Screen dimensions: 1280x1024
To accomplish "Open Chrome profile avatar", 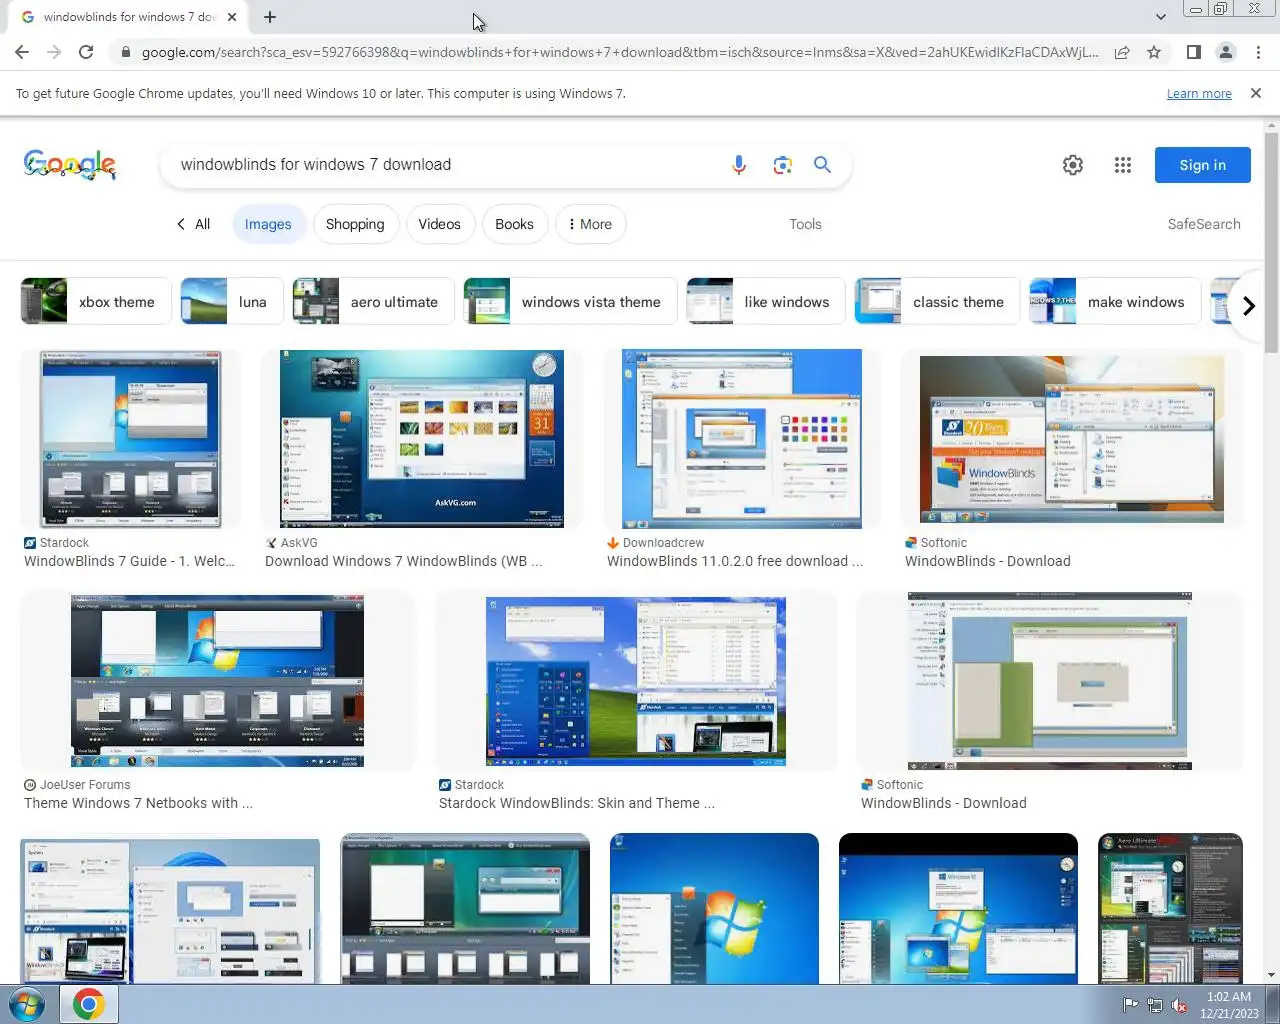I will [x=1226, y=52].
